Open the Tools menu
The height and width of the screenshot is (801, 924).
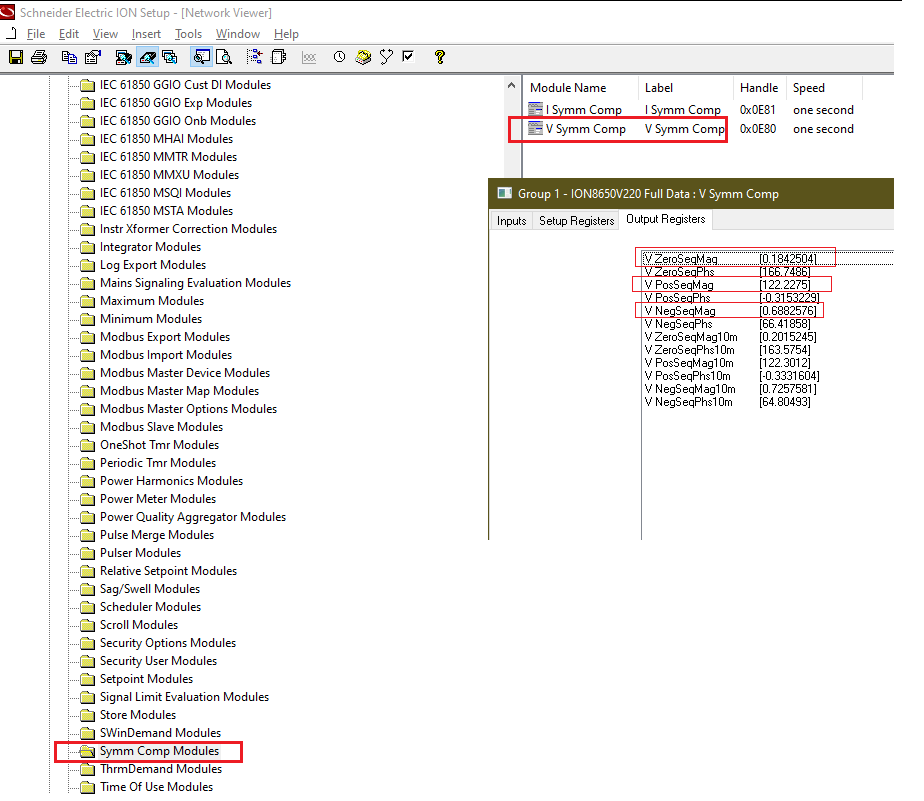(189, 34)
